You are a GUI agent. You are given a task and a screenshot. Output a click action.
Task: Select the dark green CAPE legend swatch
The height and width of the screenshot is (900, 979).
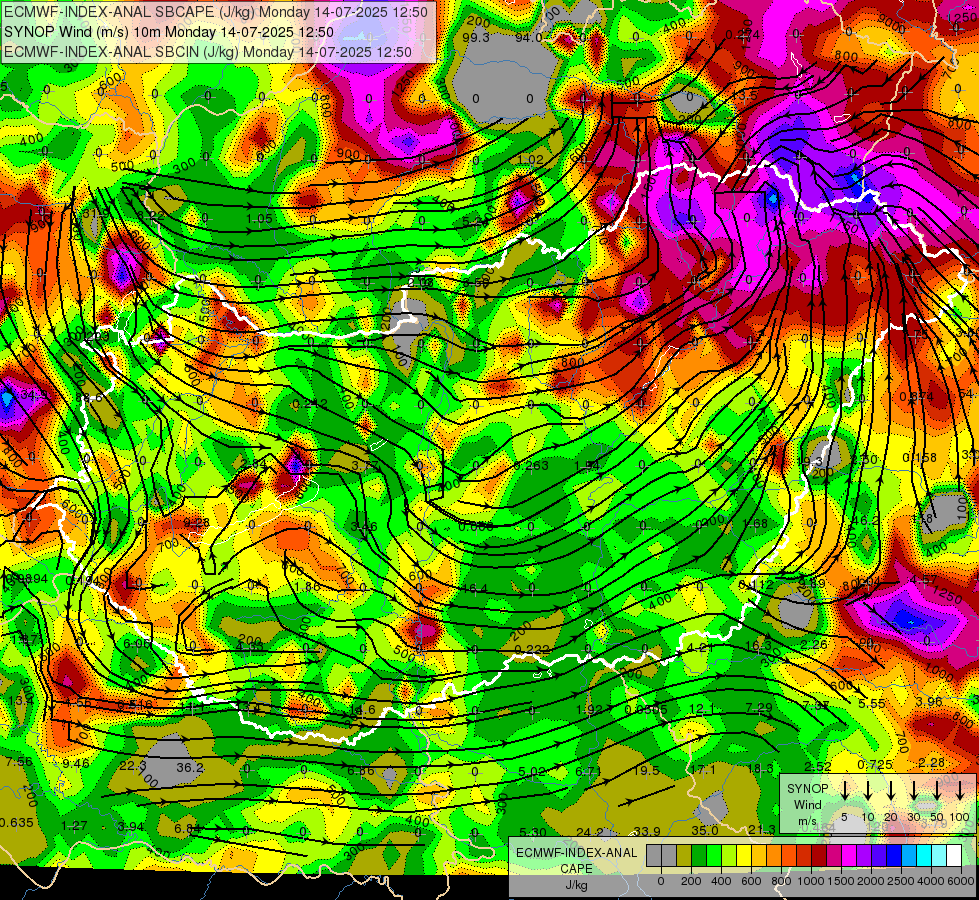pos(699,856)
